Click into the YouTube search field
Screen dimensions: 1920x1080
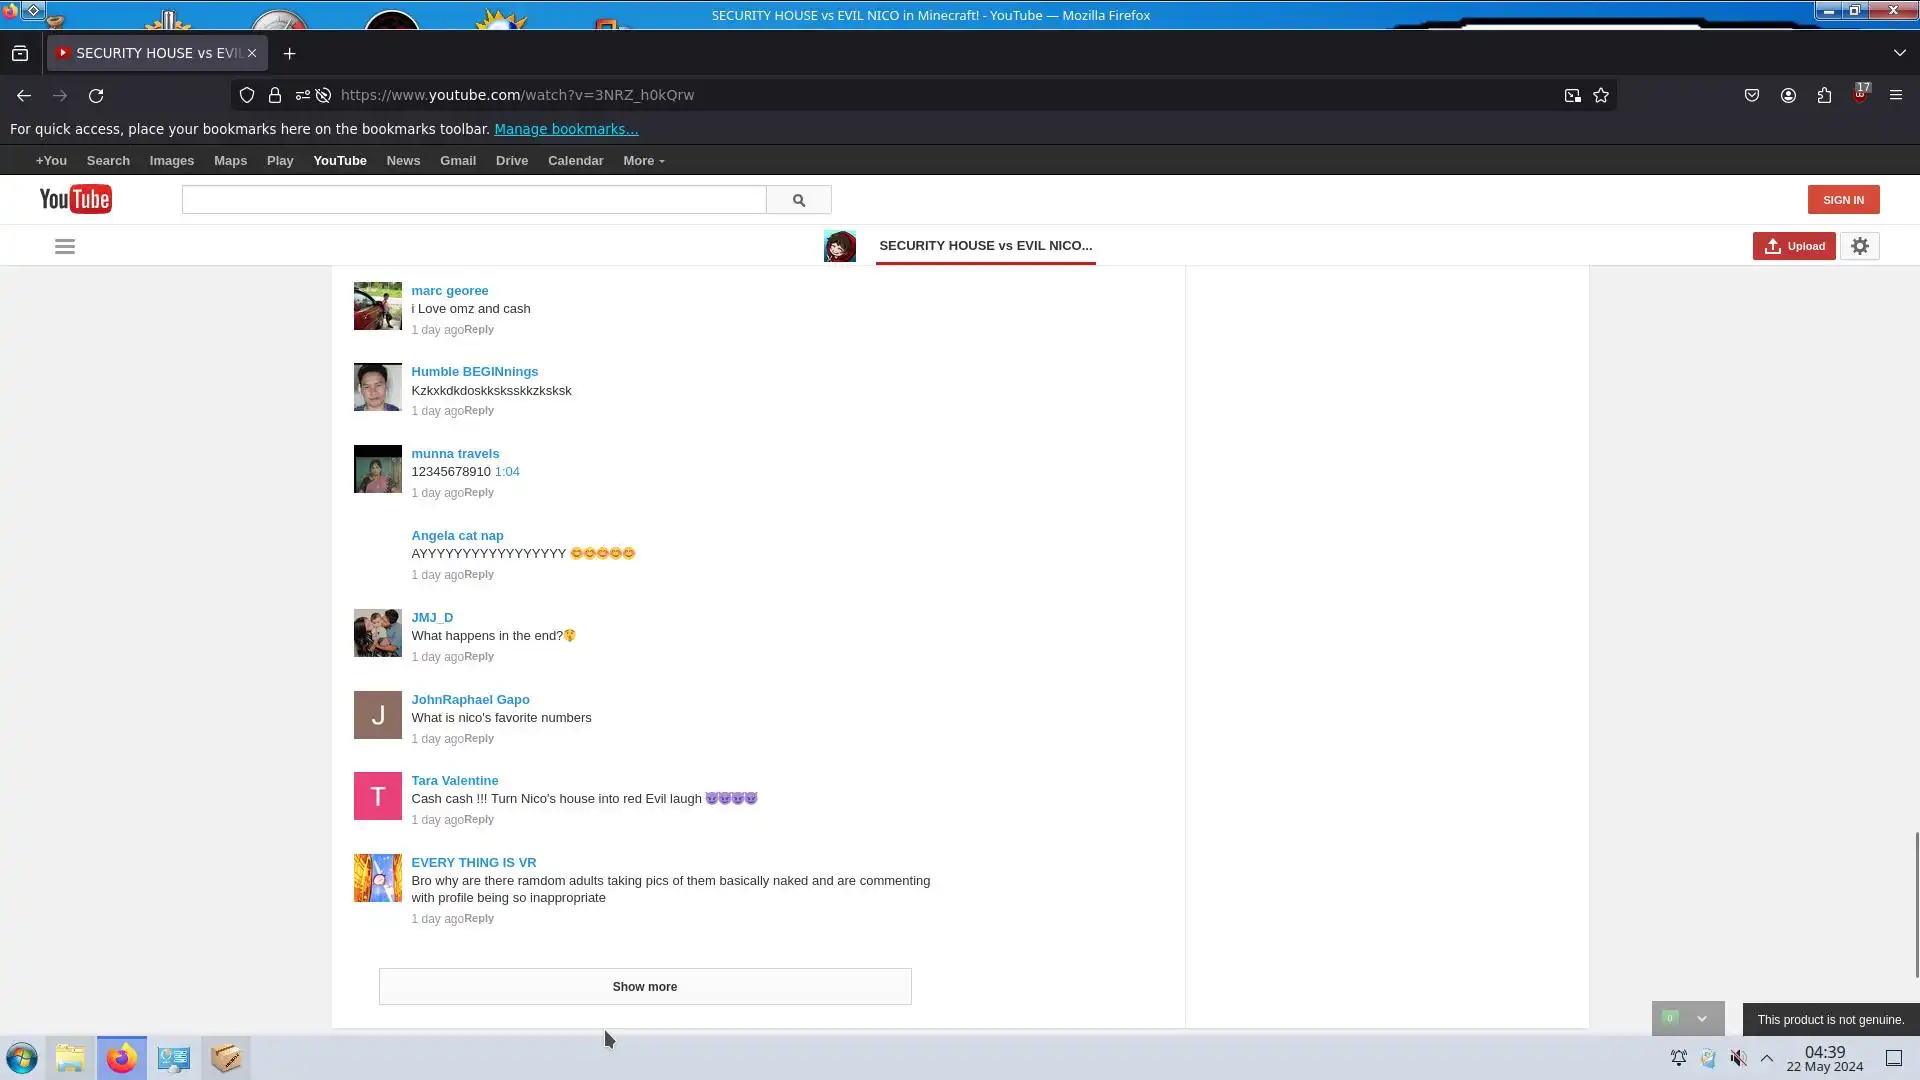(473, 200)
